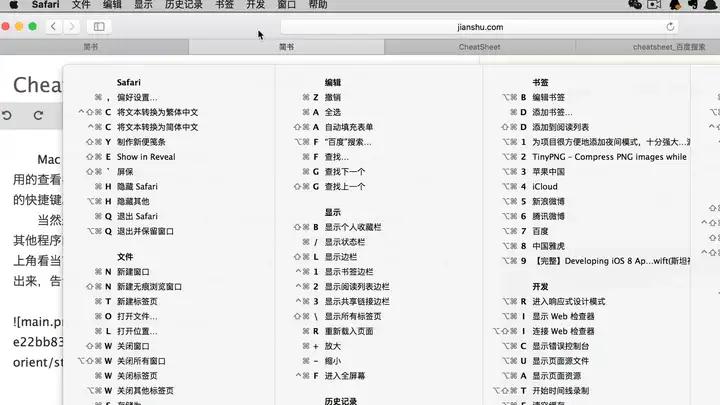Image resolution: width=720 pixels, height=405 pixels.
Task: Click 偏好设置… in the cheat sheet
Action: tap(137, 97)
